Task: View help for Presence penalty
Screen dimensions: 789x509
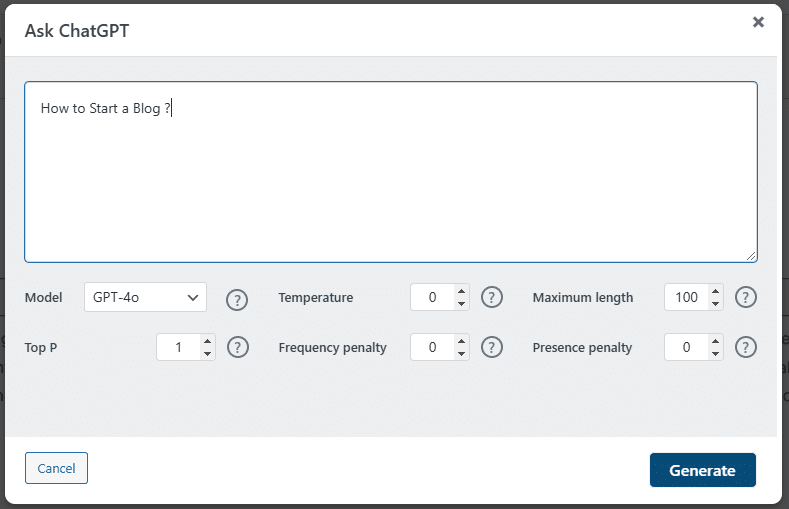Action: 746,347
